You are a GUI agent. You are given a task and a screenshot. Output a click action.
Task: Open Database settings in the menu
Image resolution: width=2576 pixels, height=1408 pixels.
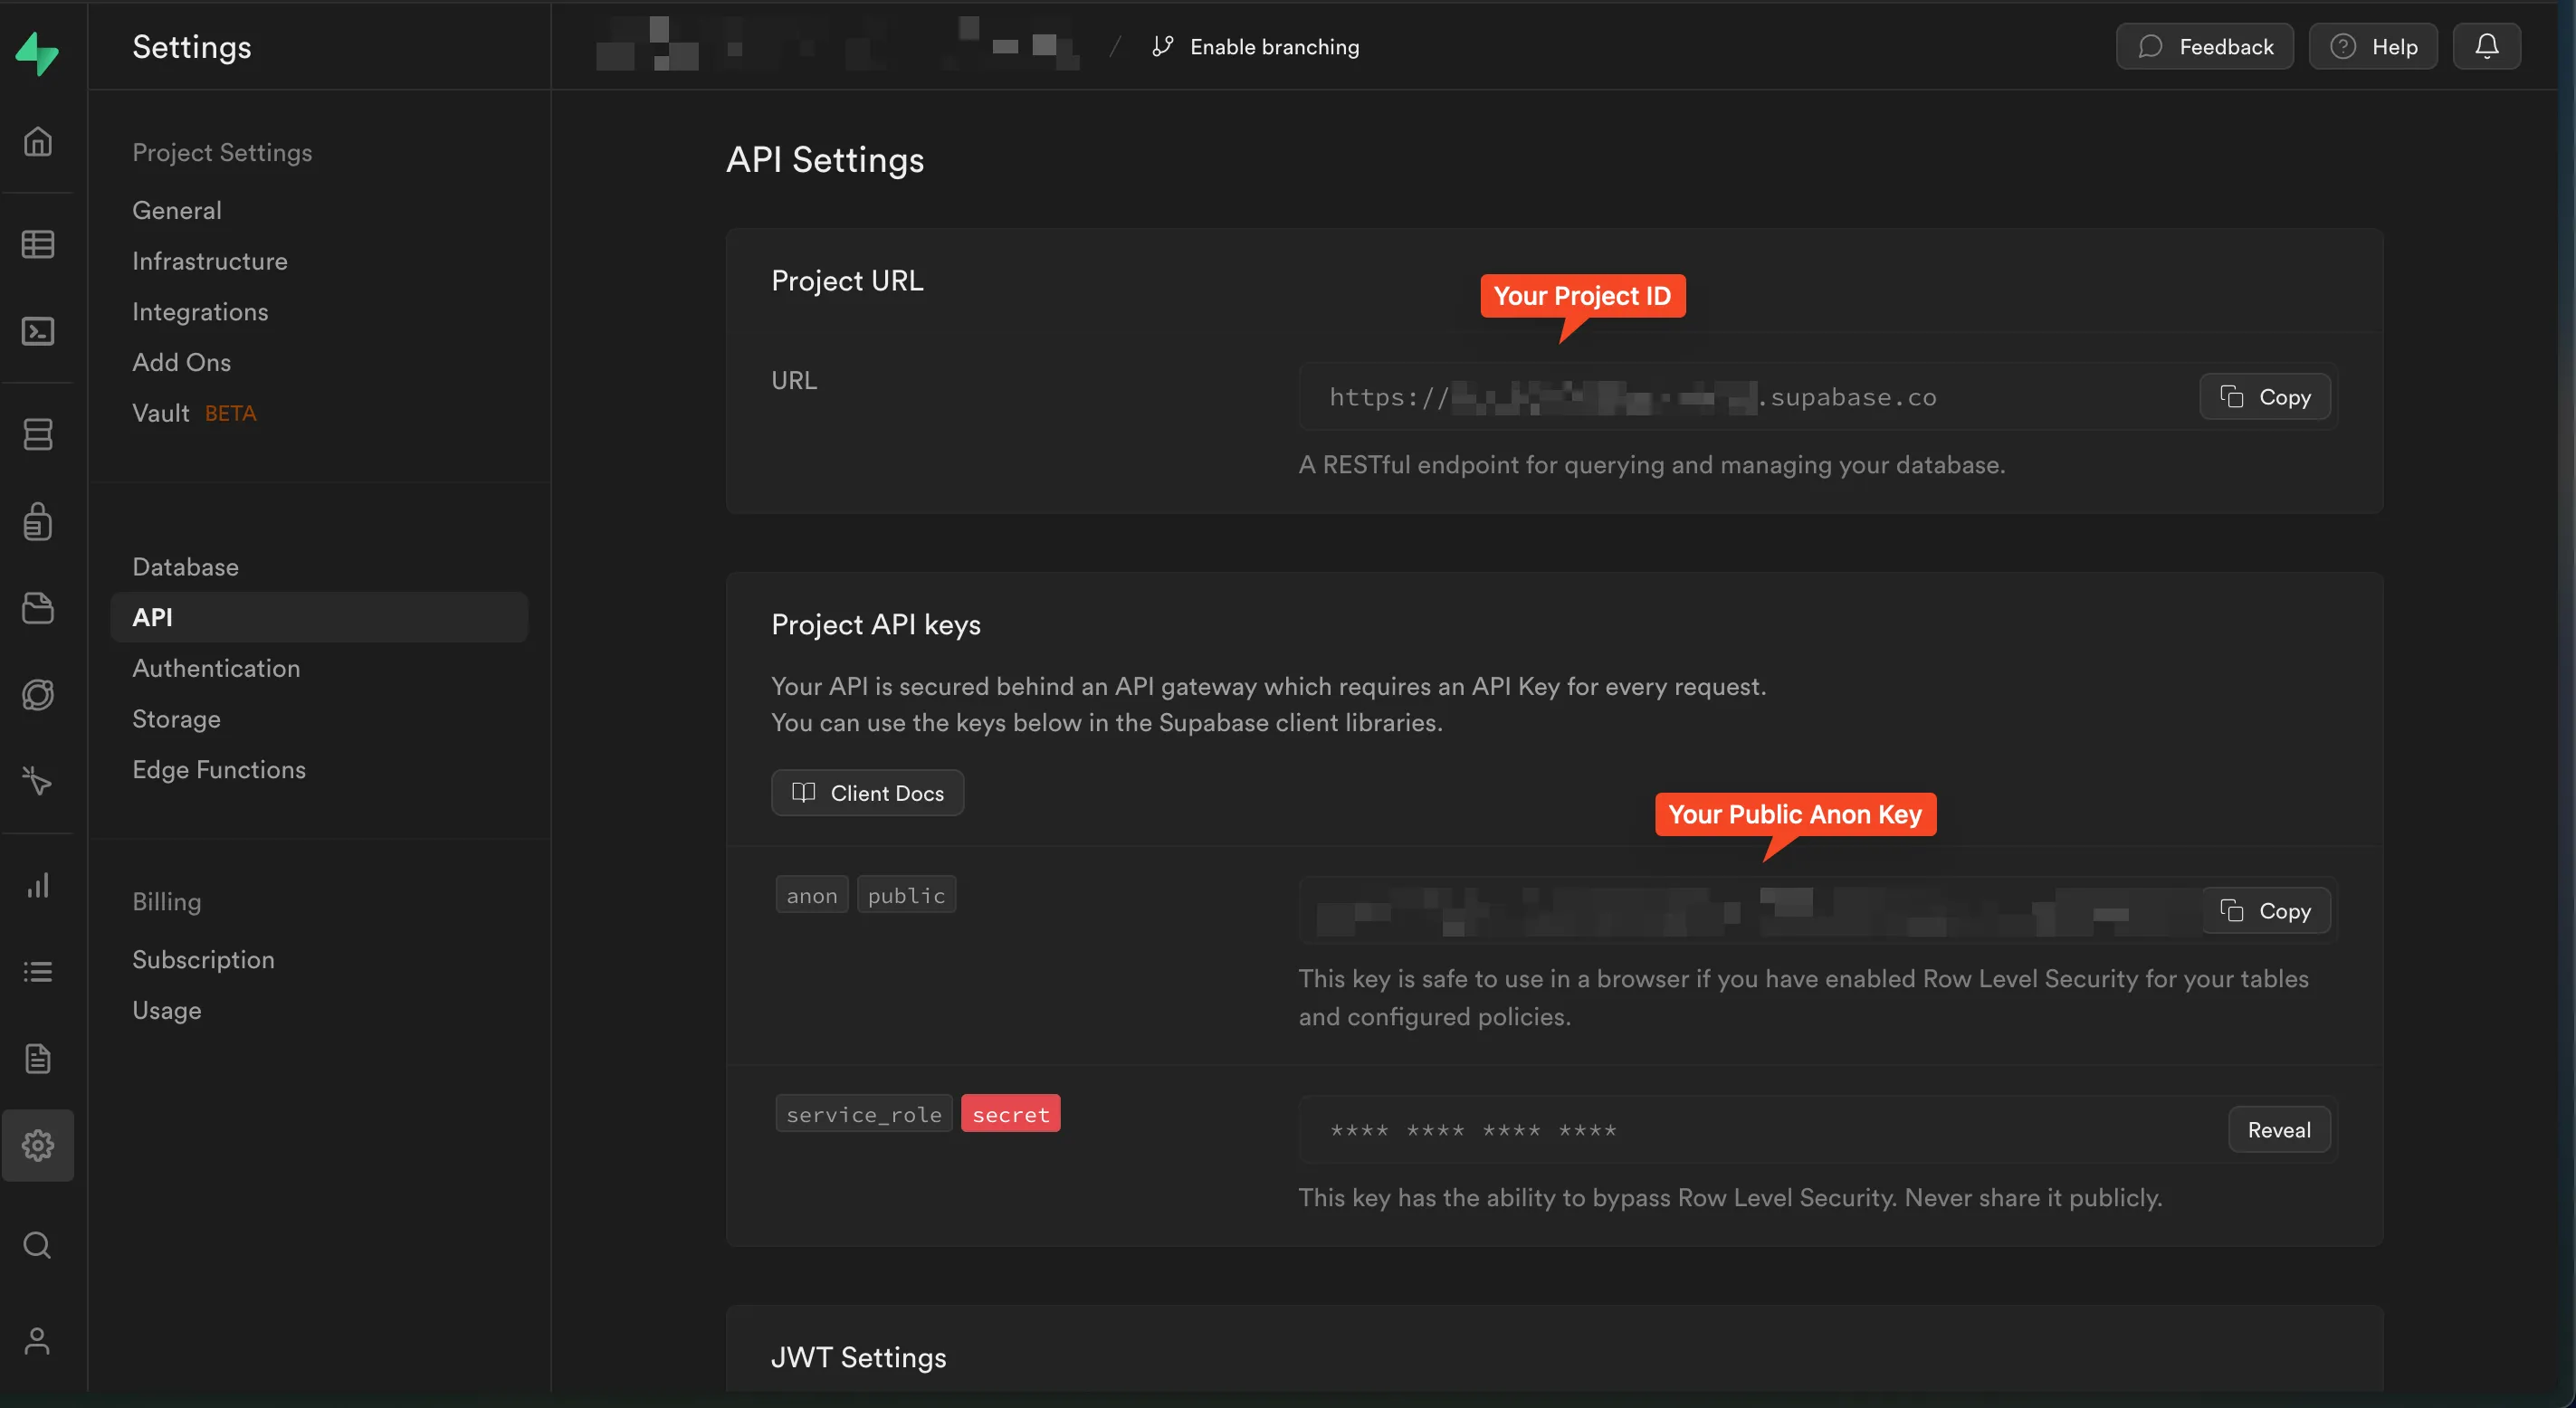tap(185, 567)
